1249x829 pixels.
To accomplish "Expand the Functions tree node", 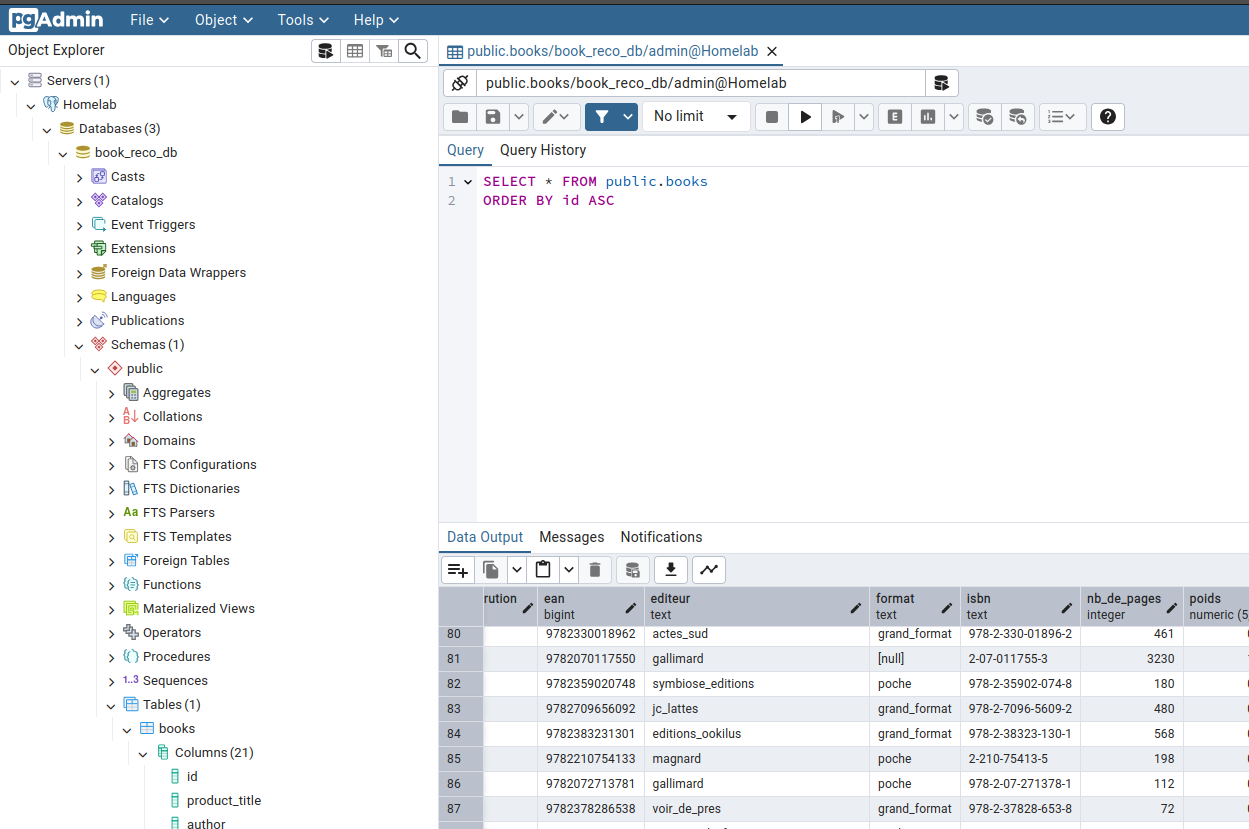I will tap(112, 585).
